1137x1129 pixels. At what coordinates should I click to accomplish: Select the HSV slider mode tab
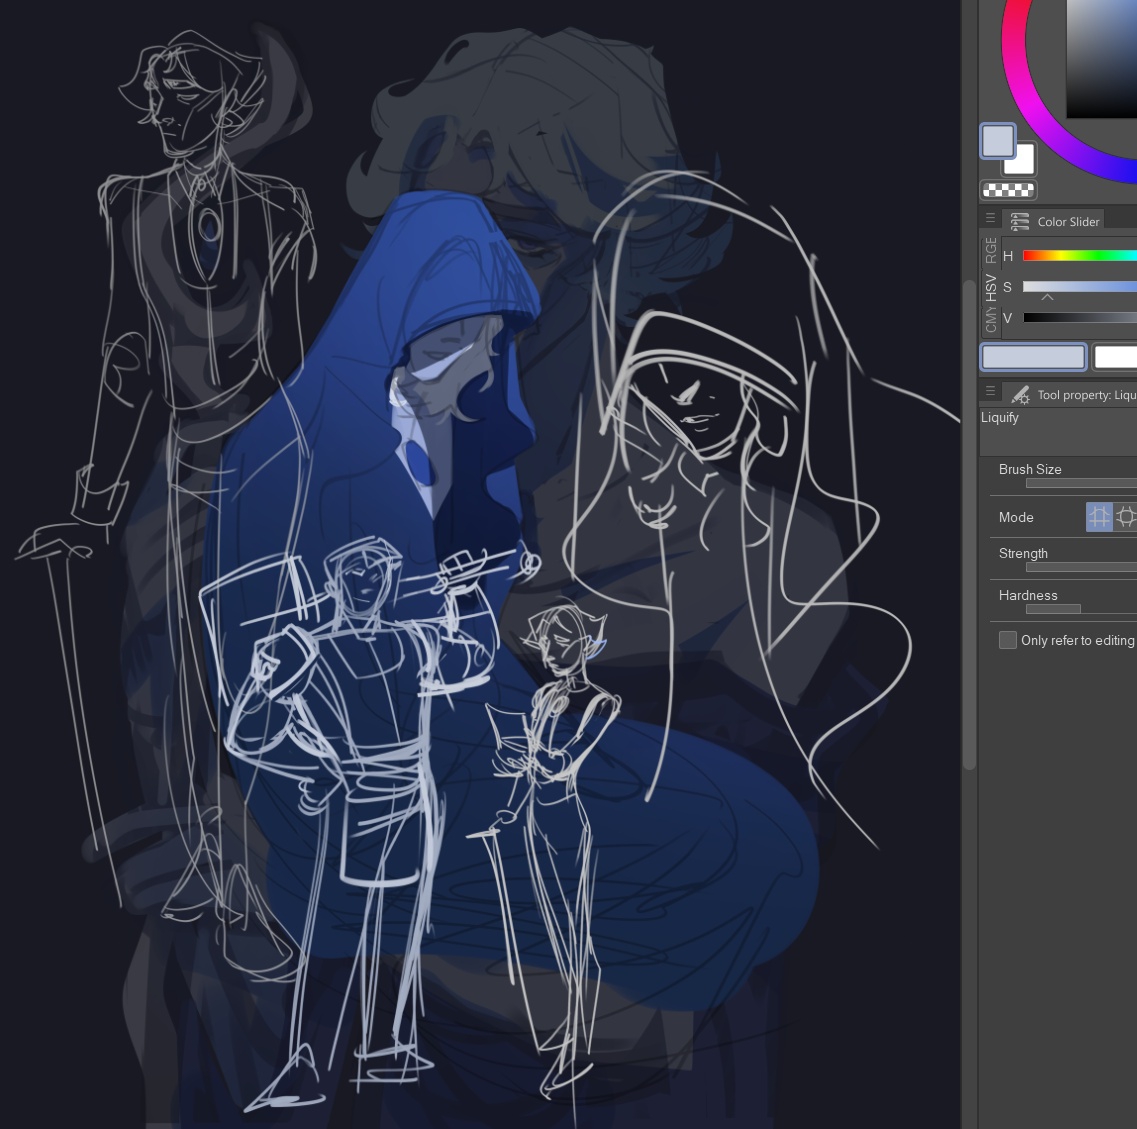990,287
